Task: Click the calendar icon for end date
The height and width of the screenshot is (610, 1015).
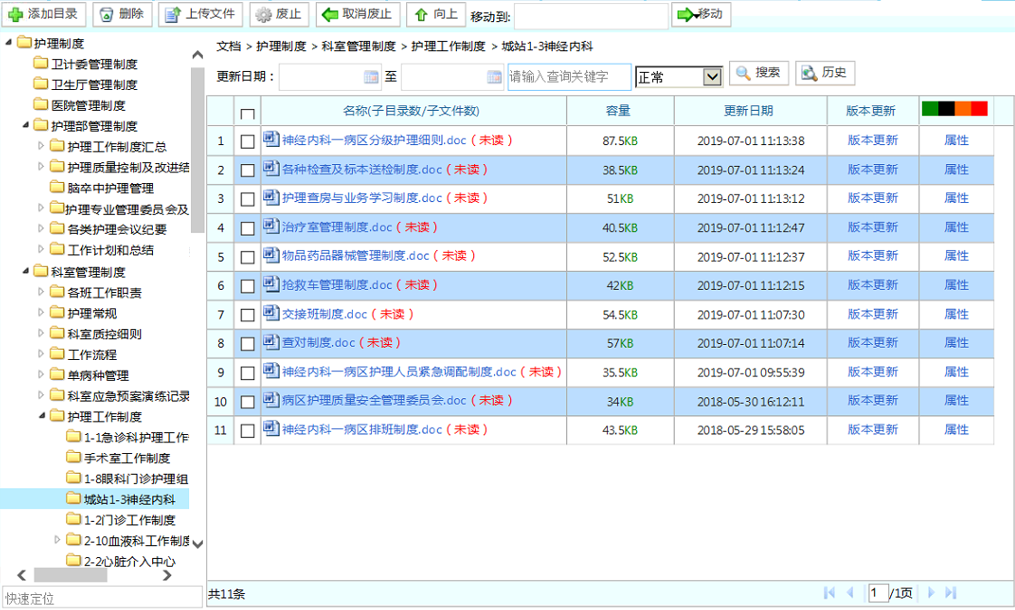Action: [x=494, y=77]
